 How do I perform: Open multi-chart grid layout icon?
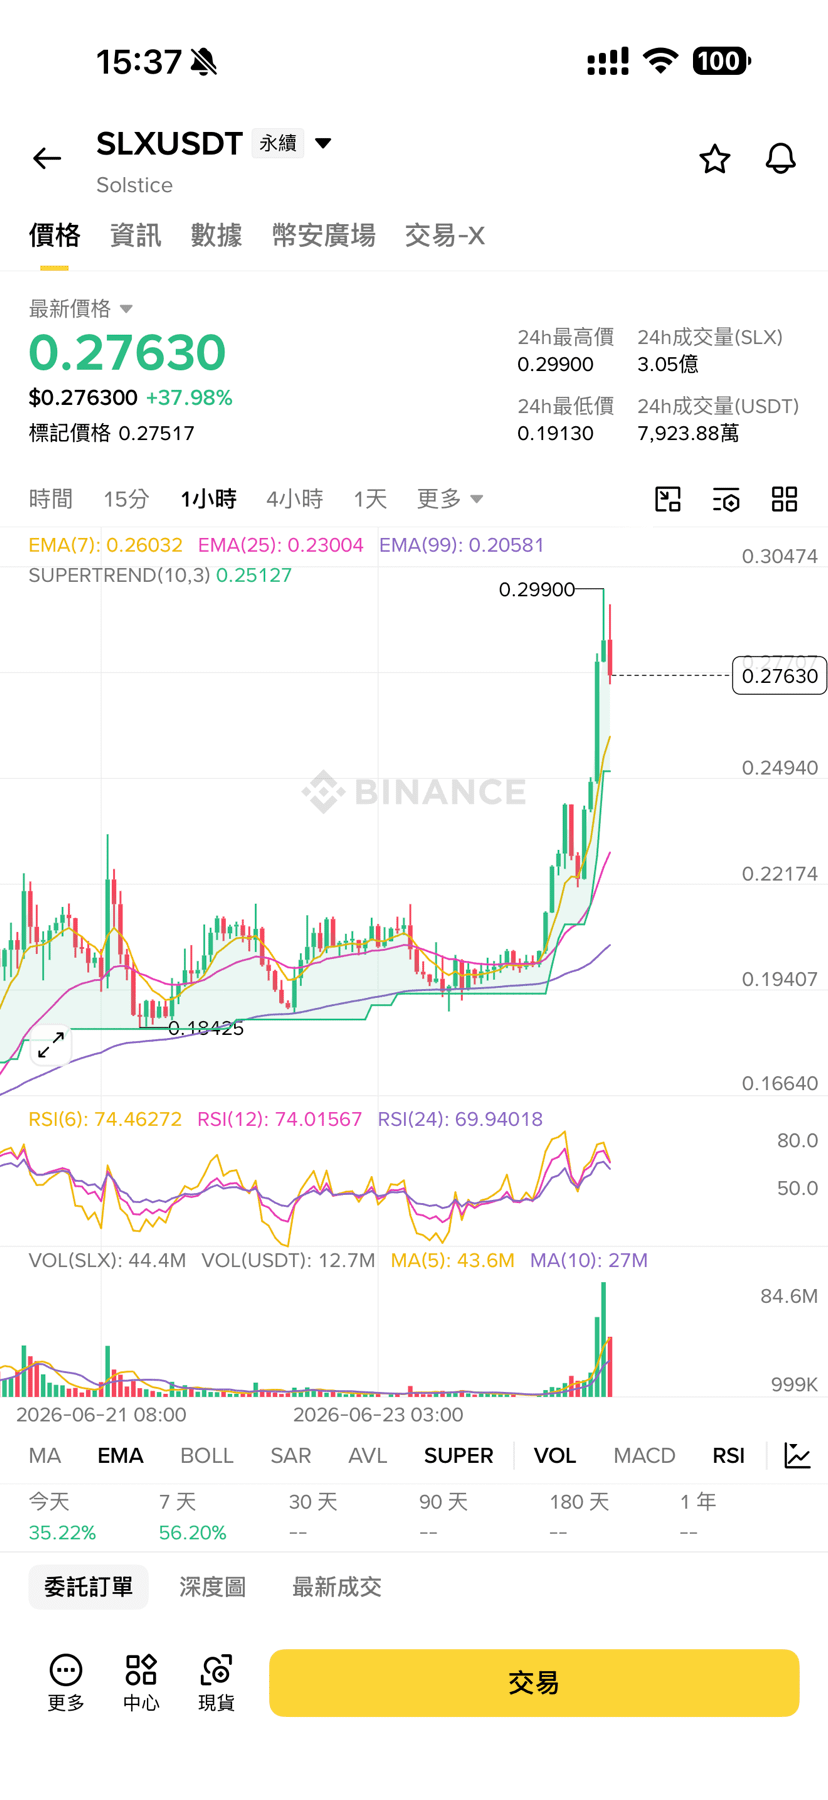pyautogui.click(x=785, y=499)
